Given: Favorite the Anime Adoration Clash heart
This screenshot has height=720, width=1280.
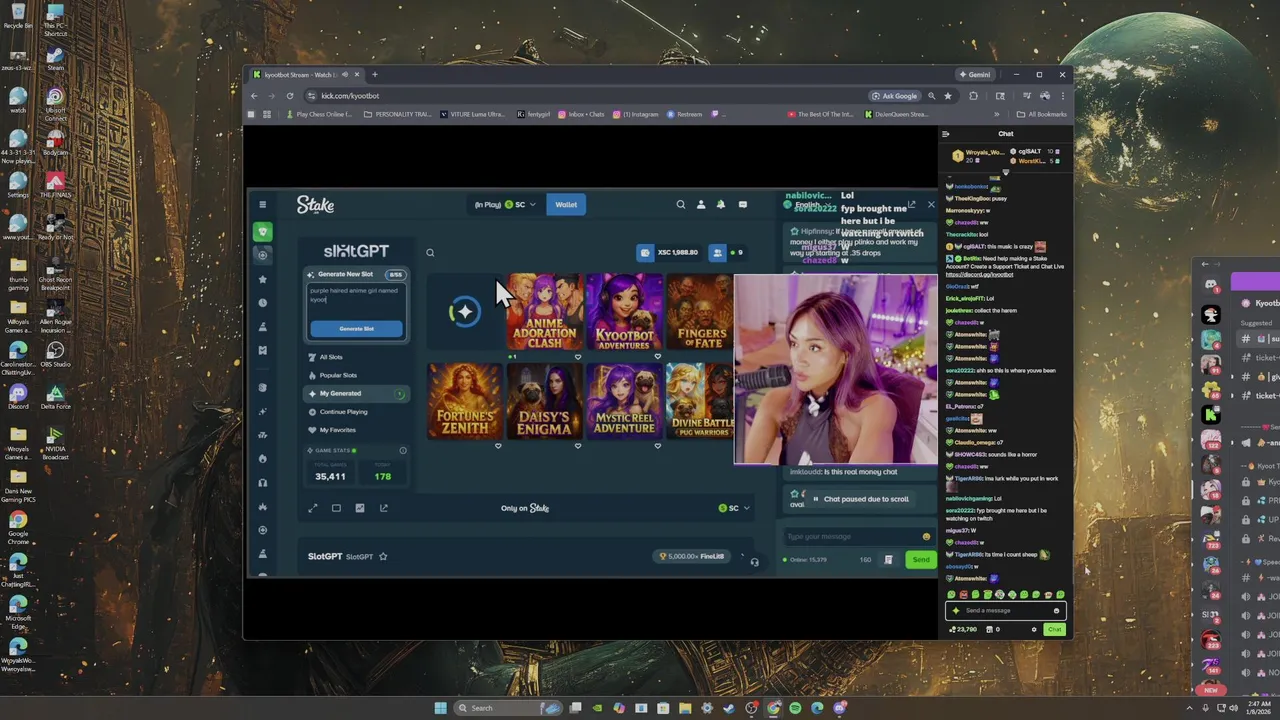Looking at the screenshot, I should pyautogui.click(x=577, y=356).
